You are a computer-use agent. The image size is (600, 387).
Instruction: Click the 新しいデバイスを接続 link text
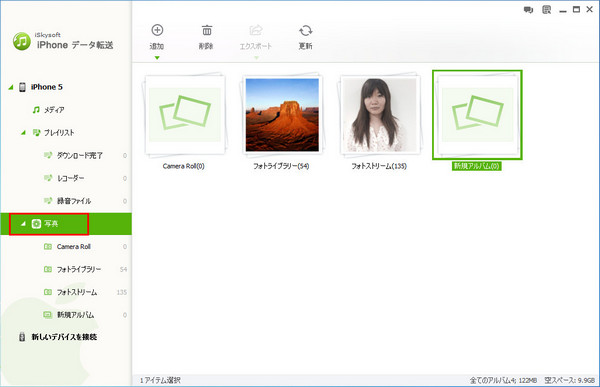pyautogui.click(x=64, y=337)
